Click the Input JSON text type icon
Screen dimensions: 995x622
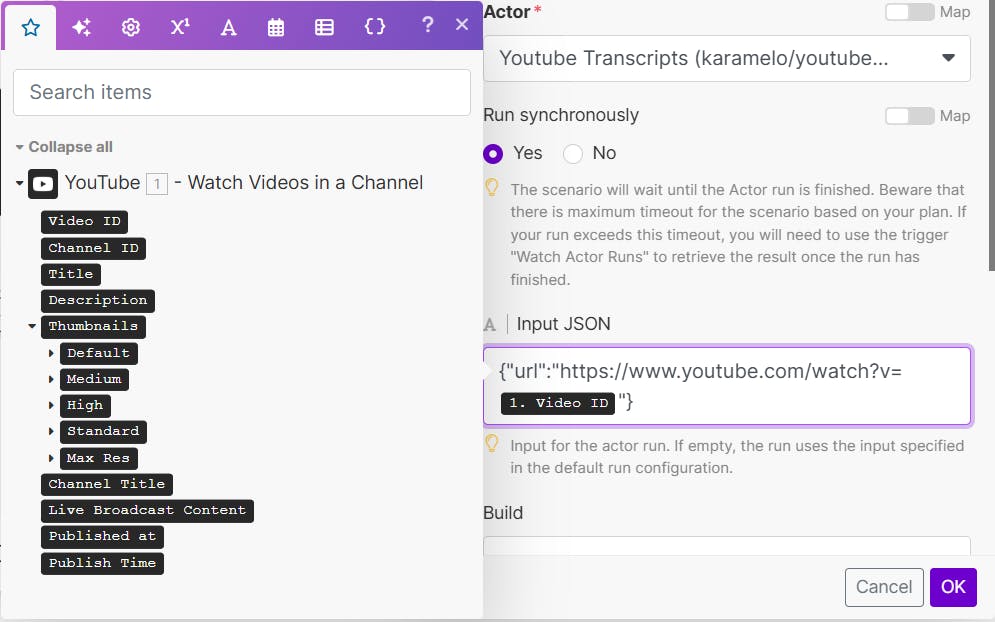pyautogui.click(x=489, y=325)
